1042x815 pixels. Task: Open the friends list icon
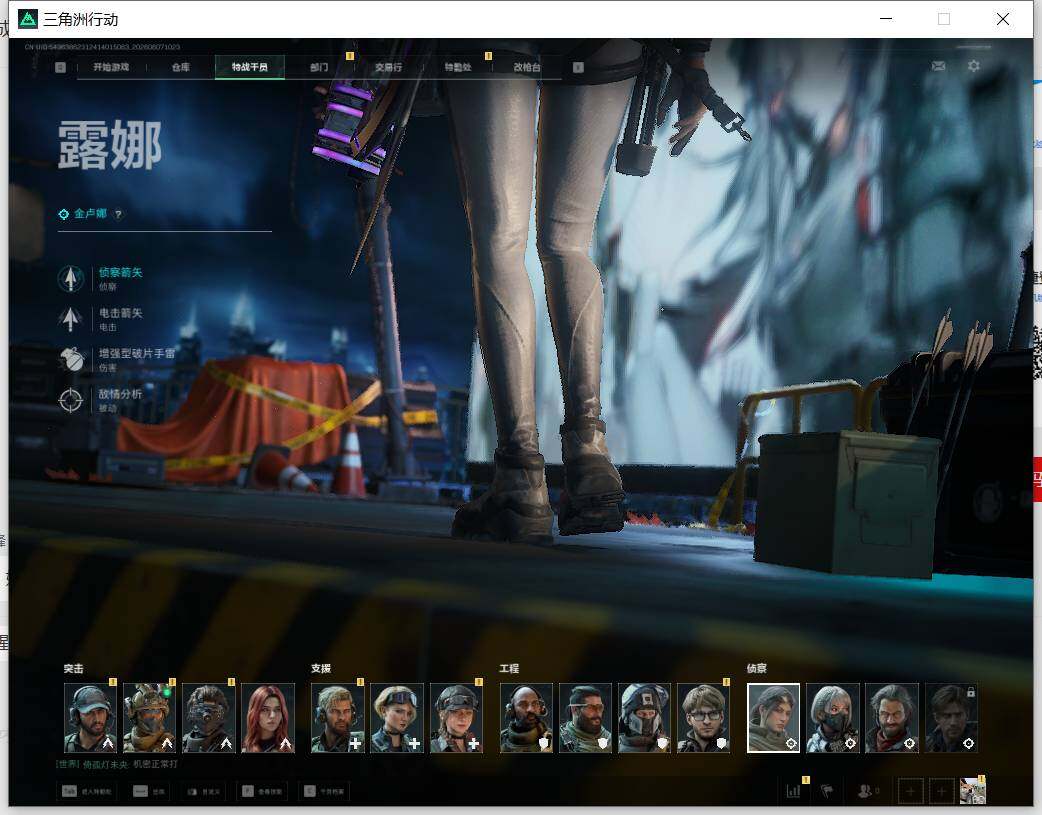pyautogui.click(x=867, y=791)
